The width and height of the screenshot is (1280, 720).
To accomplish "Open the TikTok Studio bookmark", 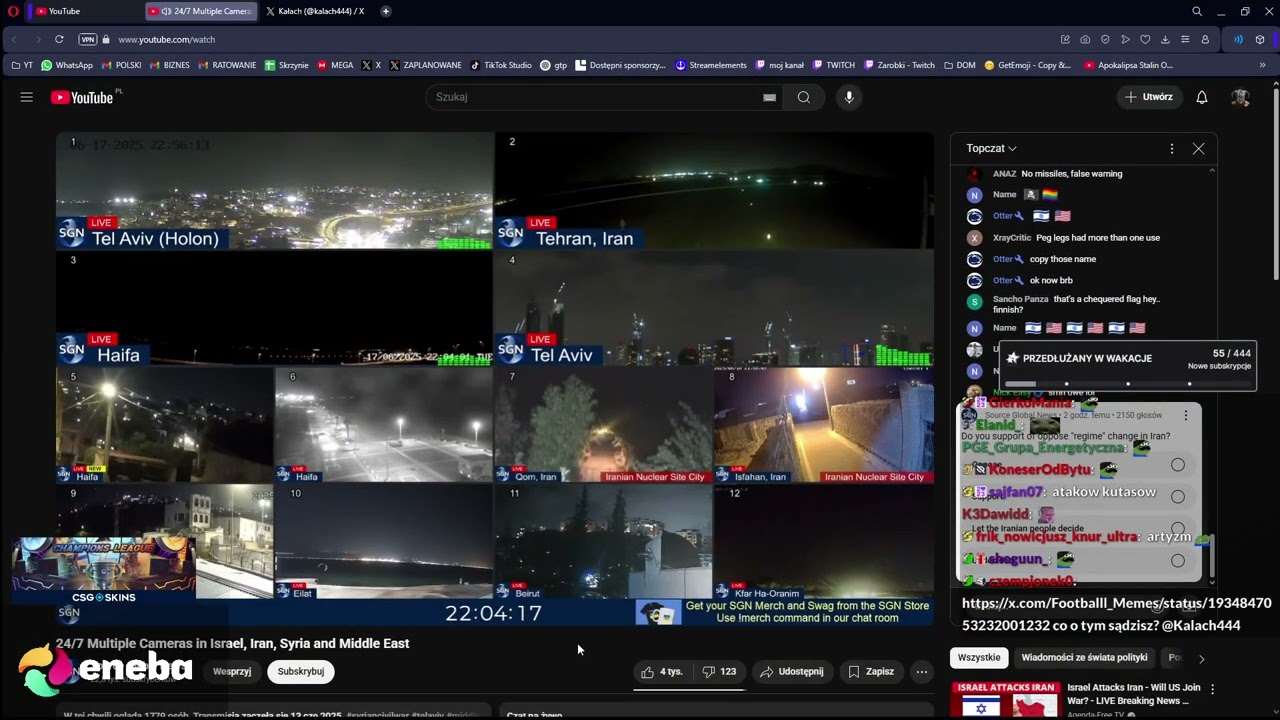I will 501,65.
